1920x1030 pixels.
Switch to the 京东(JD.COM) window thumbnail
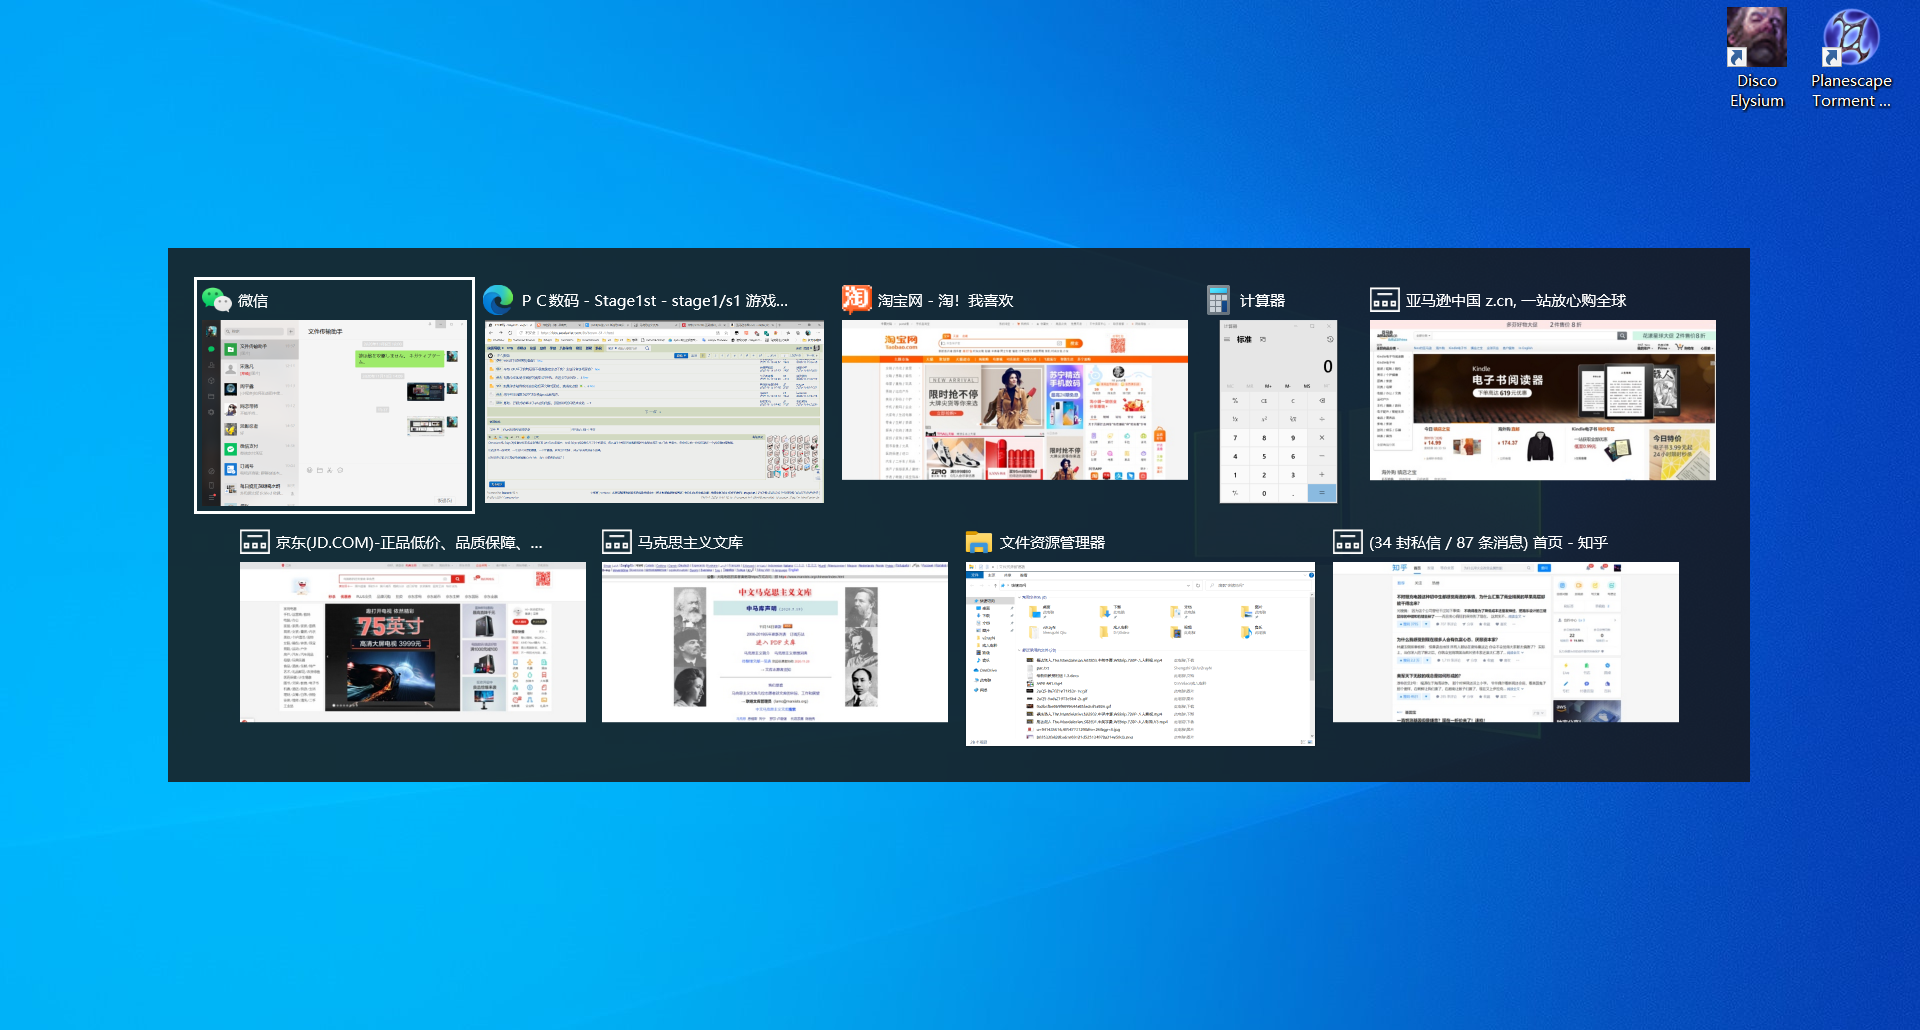pos(412,642)
